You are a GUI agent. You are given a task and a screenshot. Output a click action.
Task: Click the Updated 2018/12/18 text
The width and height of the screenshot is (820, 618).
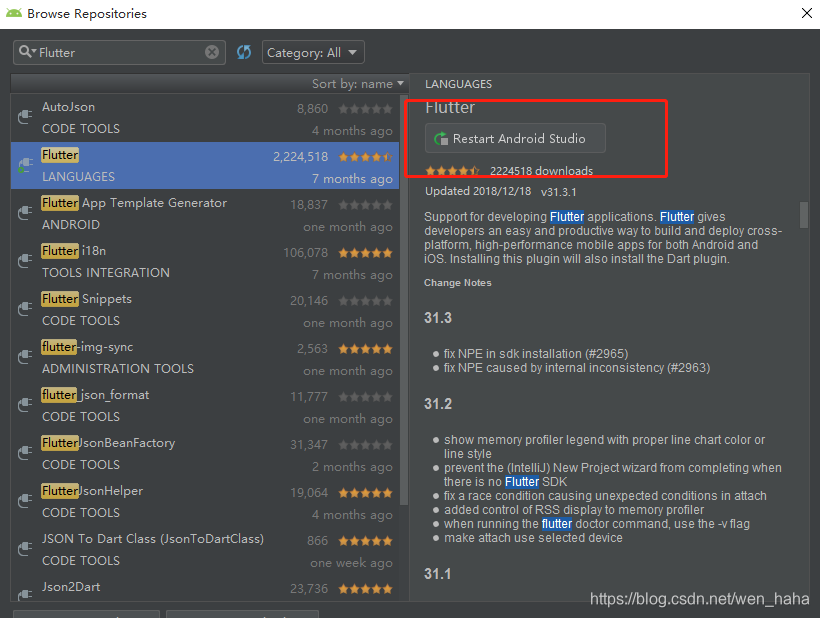pyautogui.click(x=478, y=191)
